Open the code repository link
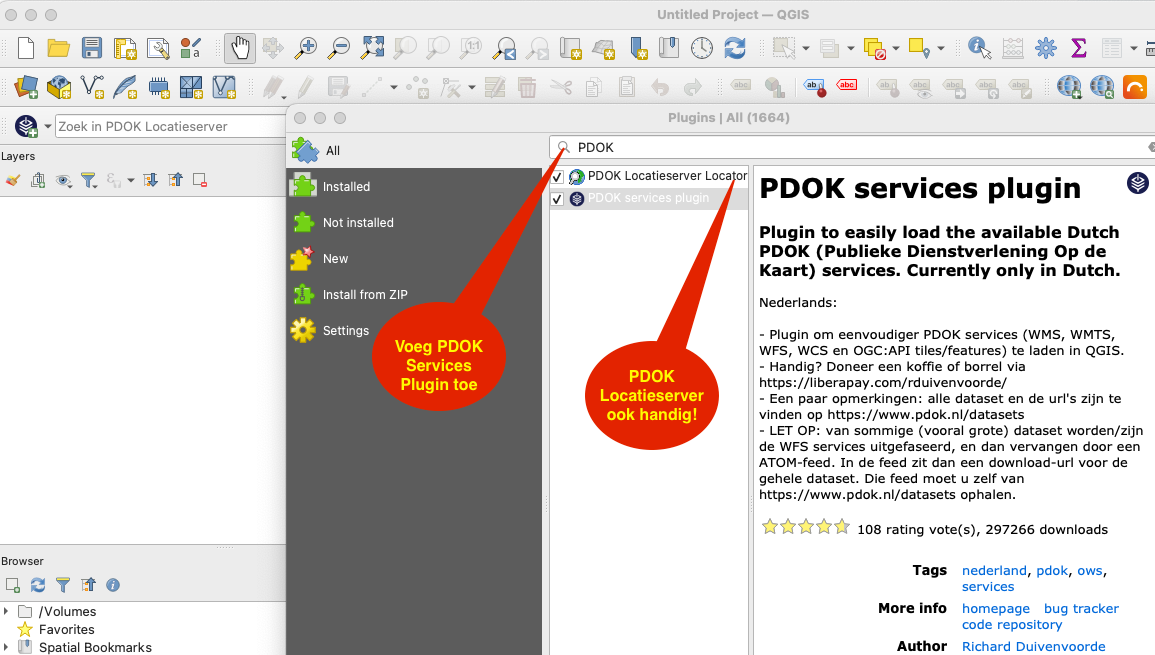This screenshot has width=1155, height=655. [x=1011, y=625]
